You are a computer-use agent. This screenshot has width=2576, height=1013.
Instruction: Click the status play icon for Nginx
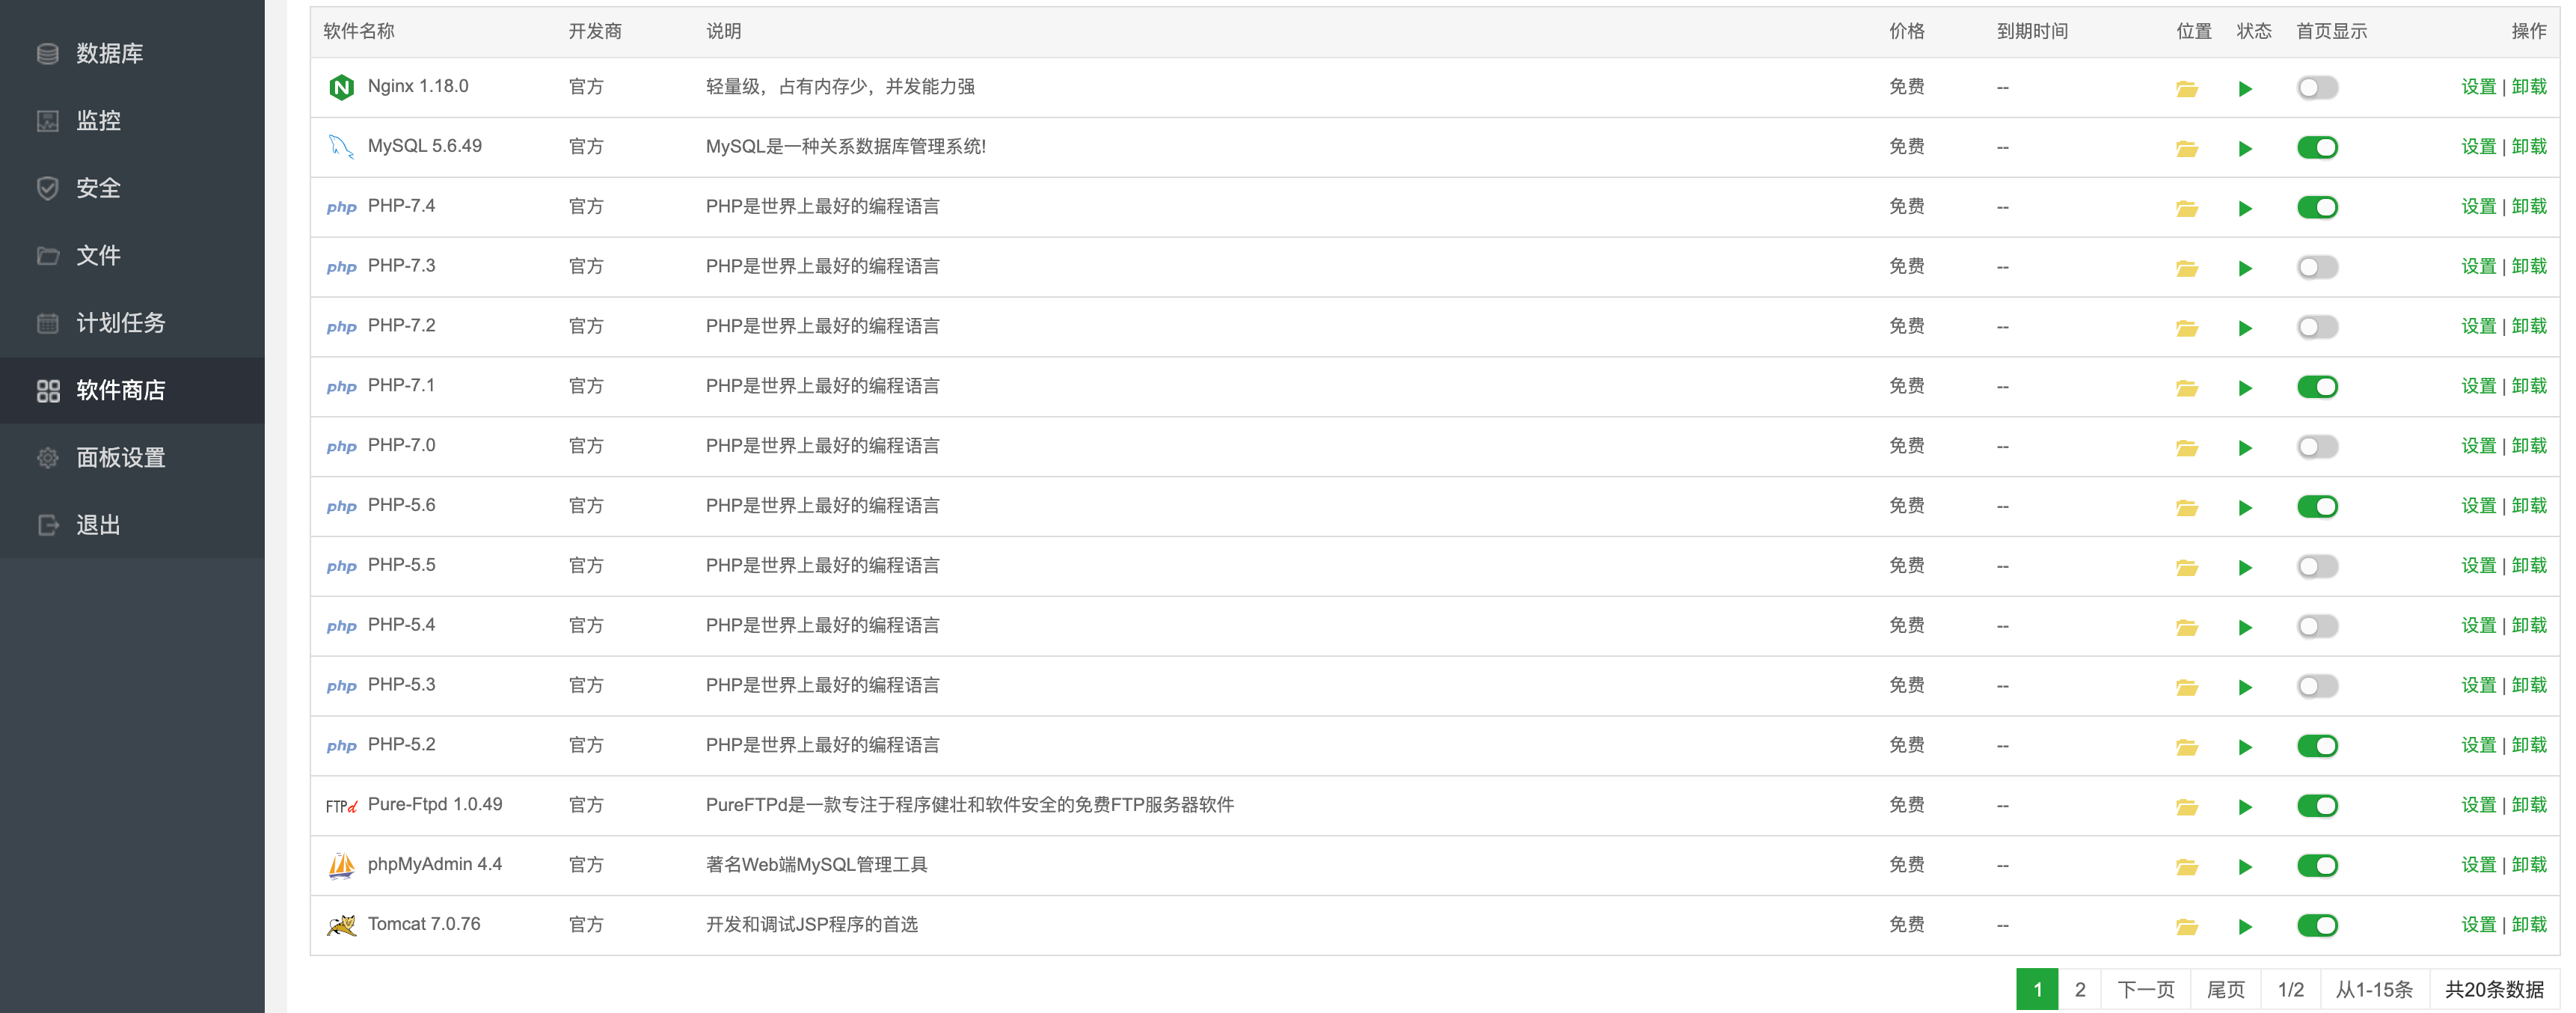pyautogui.click(x=2245, y=89)
